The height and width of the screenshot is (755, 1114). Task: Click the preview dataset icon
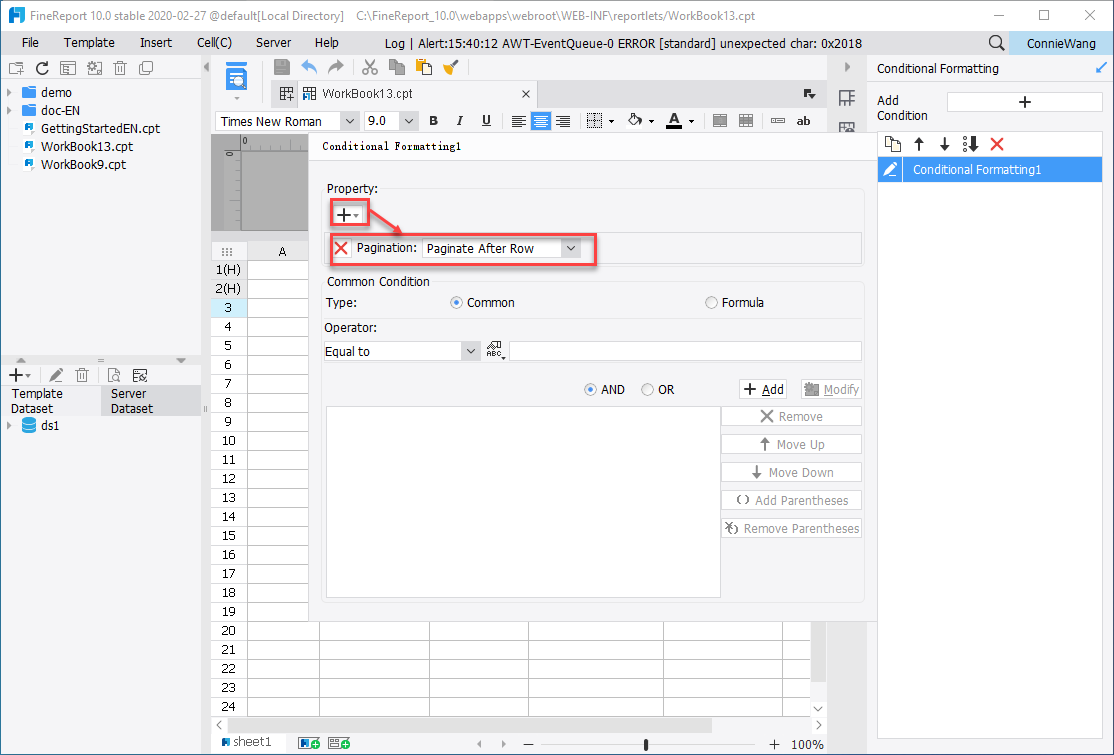(113, 374)
